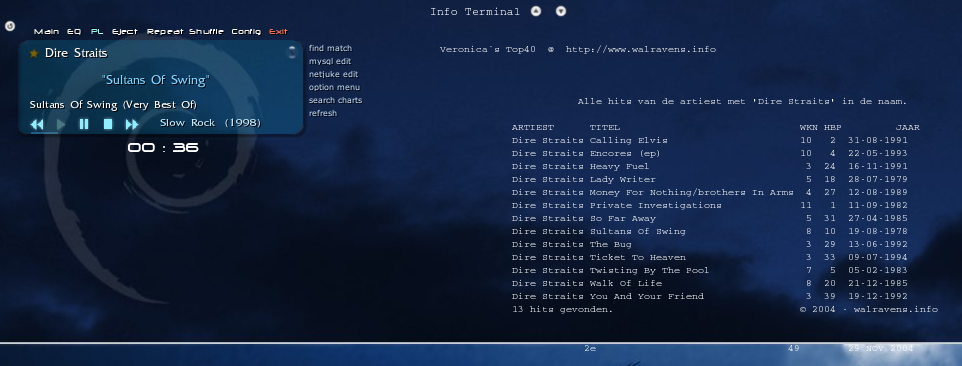Click the 'Private Investigations' chart row
The width and height of the screenshot is (962, 366).
pos(710,205)
